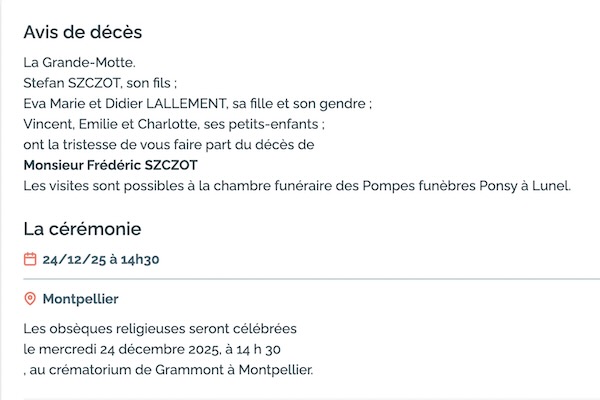The height and width of the screenshot is (400, 600).
Task: Click the location pin icon
Action: point(30,299)
